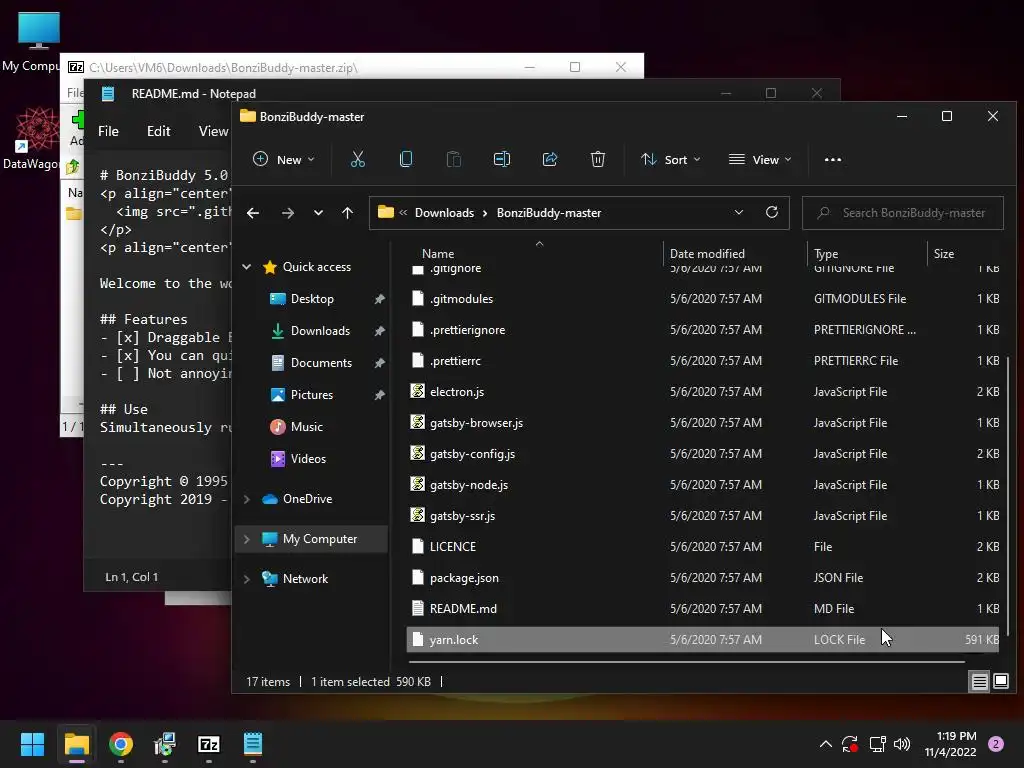Open the New dropdown in Explorer
This screenshot has height=768, width=1024.
(x=283, y=159)
